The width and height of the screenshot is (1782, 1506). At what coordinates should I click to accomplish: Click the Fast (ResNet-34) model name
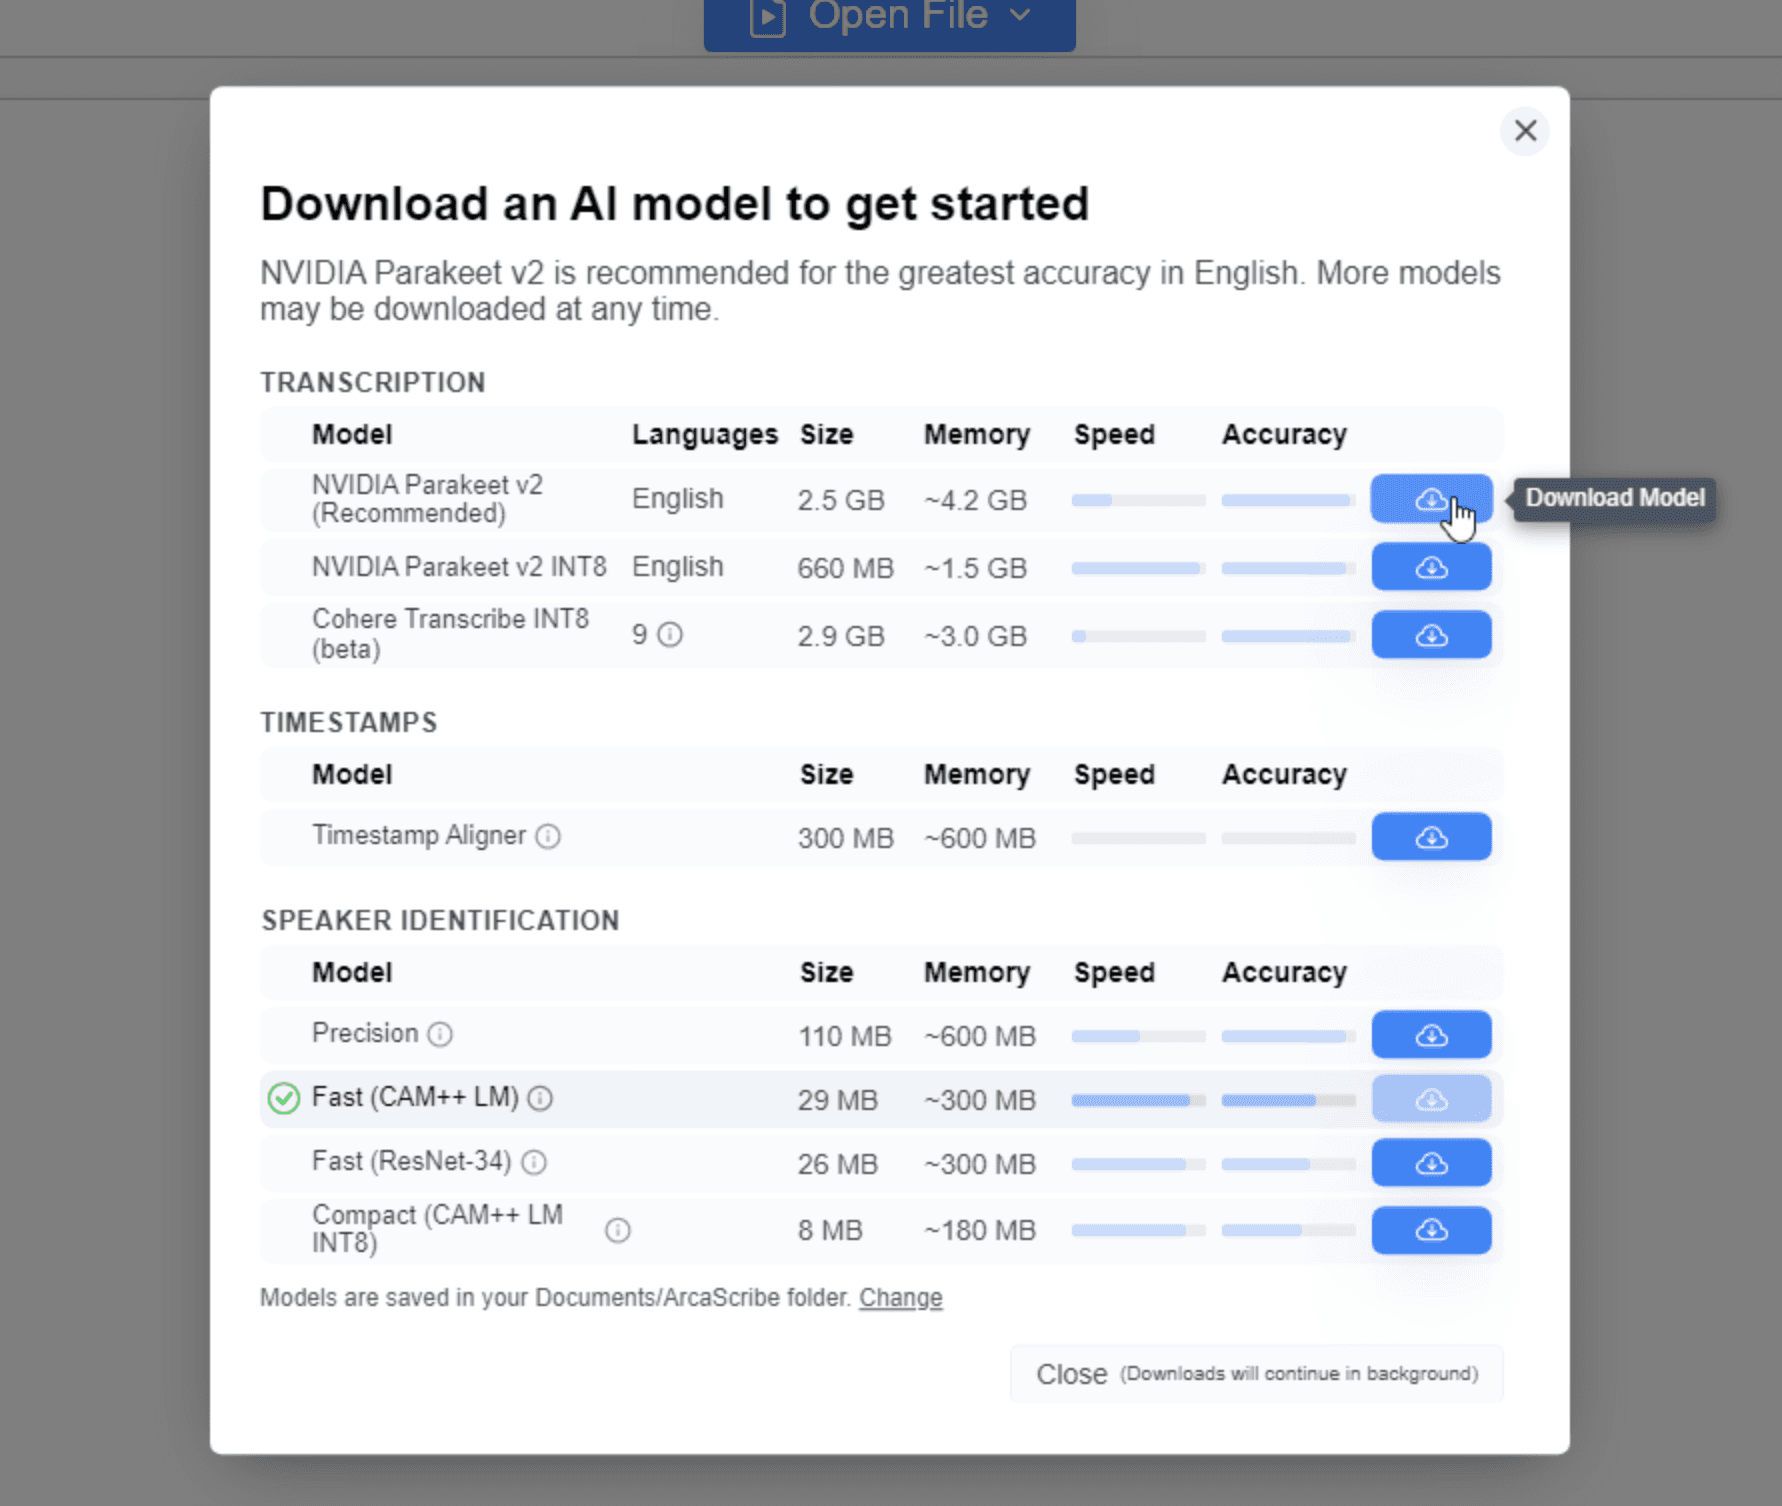coord(411,1162)
